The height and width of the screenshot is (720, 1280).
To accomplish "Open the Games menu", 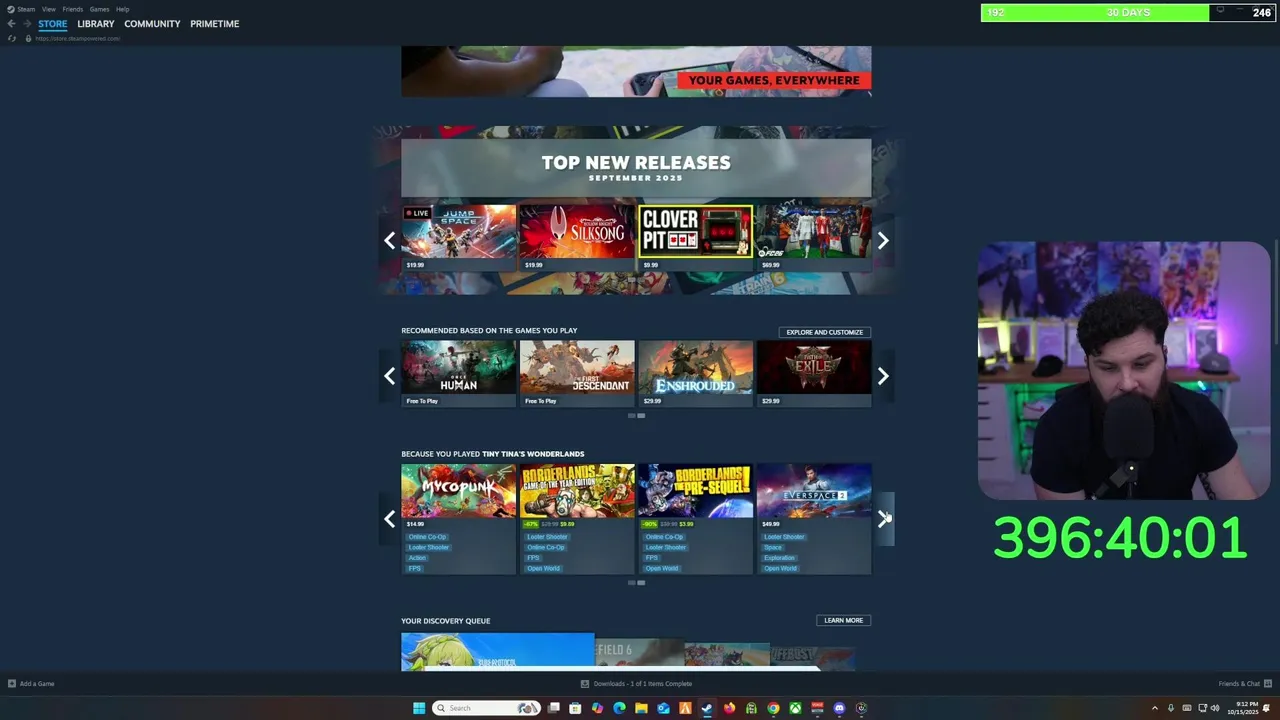I will pyautogui.click(x=99, y=9).
